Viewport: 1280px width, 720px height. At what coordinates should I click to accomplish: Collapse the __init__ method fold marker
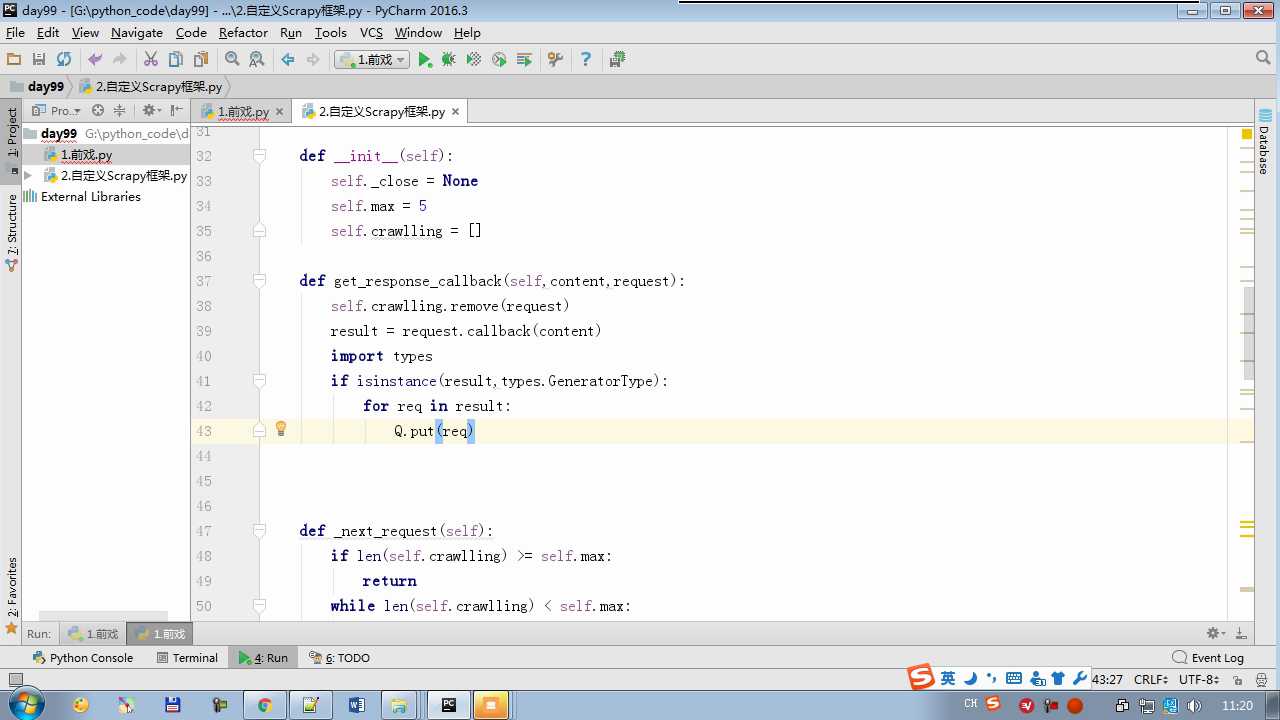click(259, 156)
